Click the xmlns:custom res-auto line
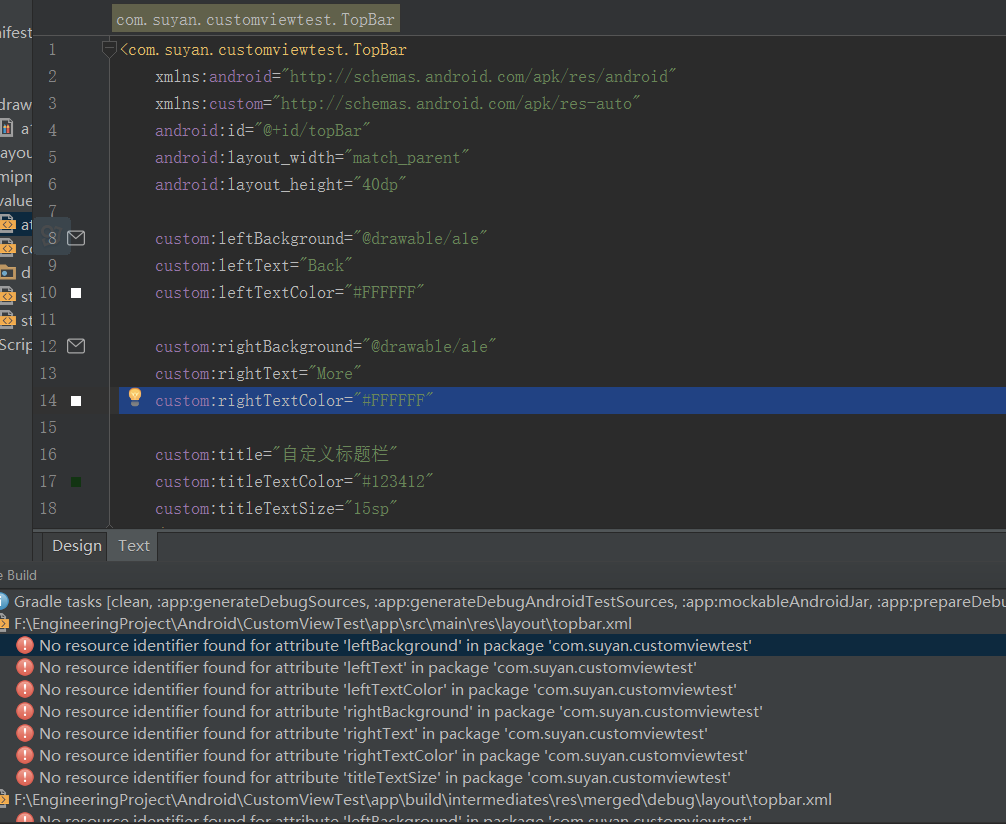Screen dimensions: 1006x824 pos(397,103)
